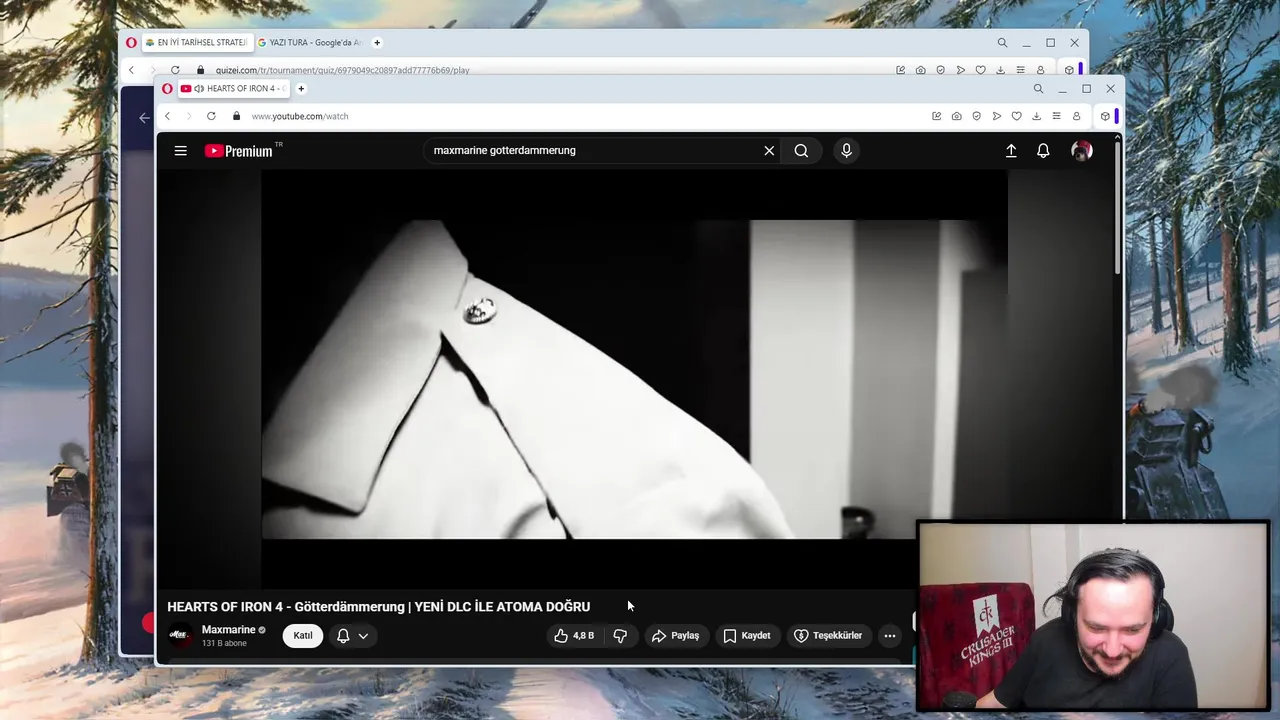The width and height of the screenshot is (1280, 720).
Task: Save the video with Kaydet
Action: point(746,636)
